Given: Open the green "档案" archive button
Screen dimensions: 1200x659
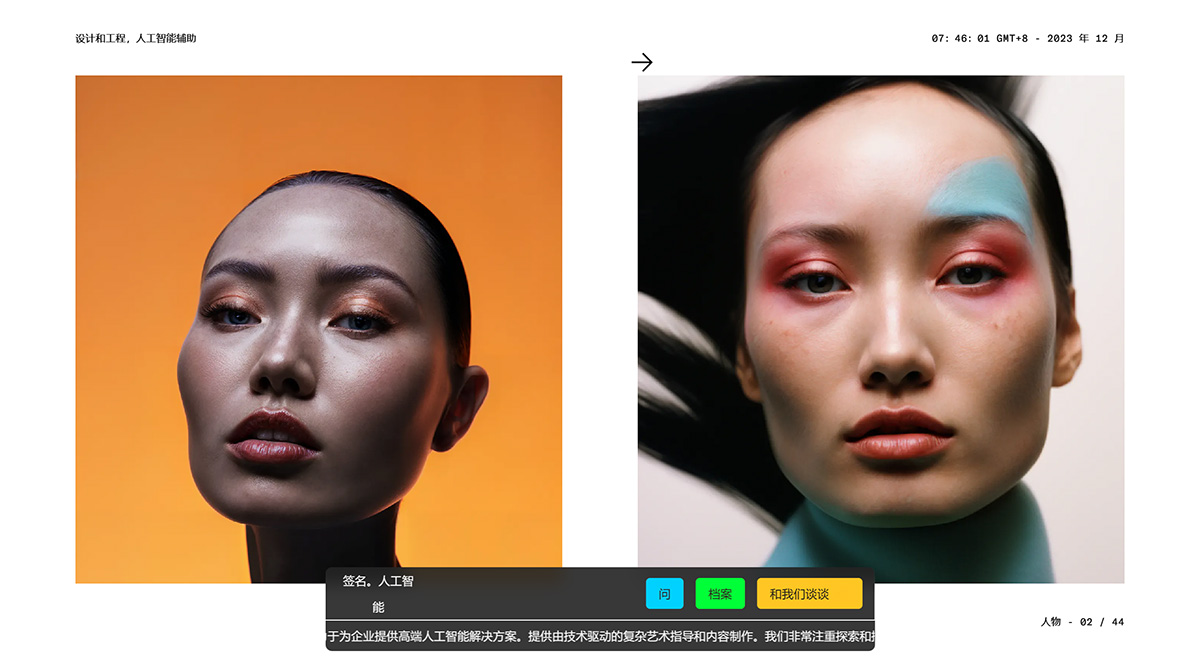Looking at the screenshot, I should [719, 593].
